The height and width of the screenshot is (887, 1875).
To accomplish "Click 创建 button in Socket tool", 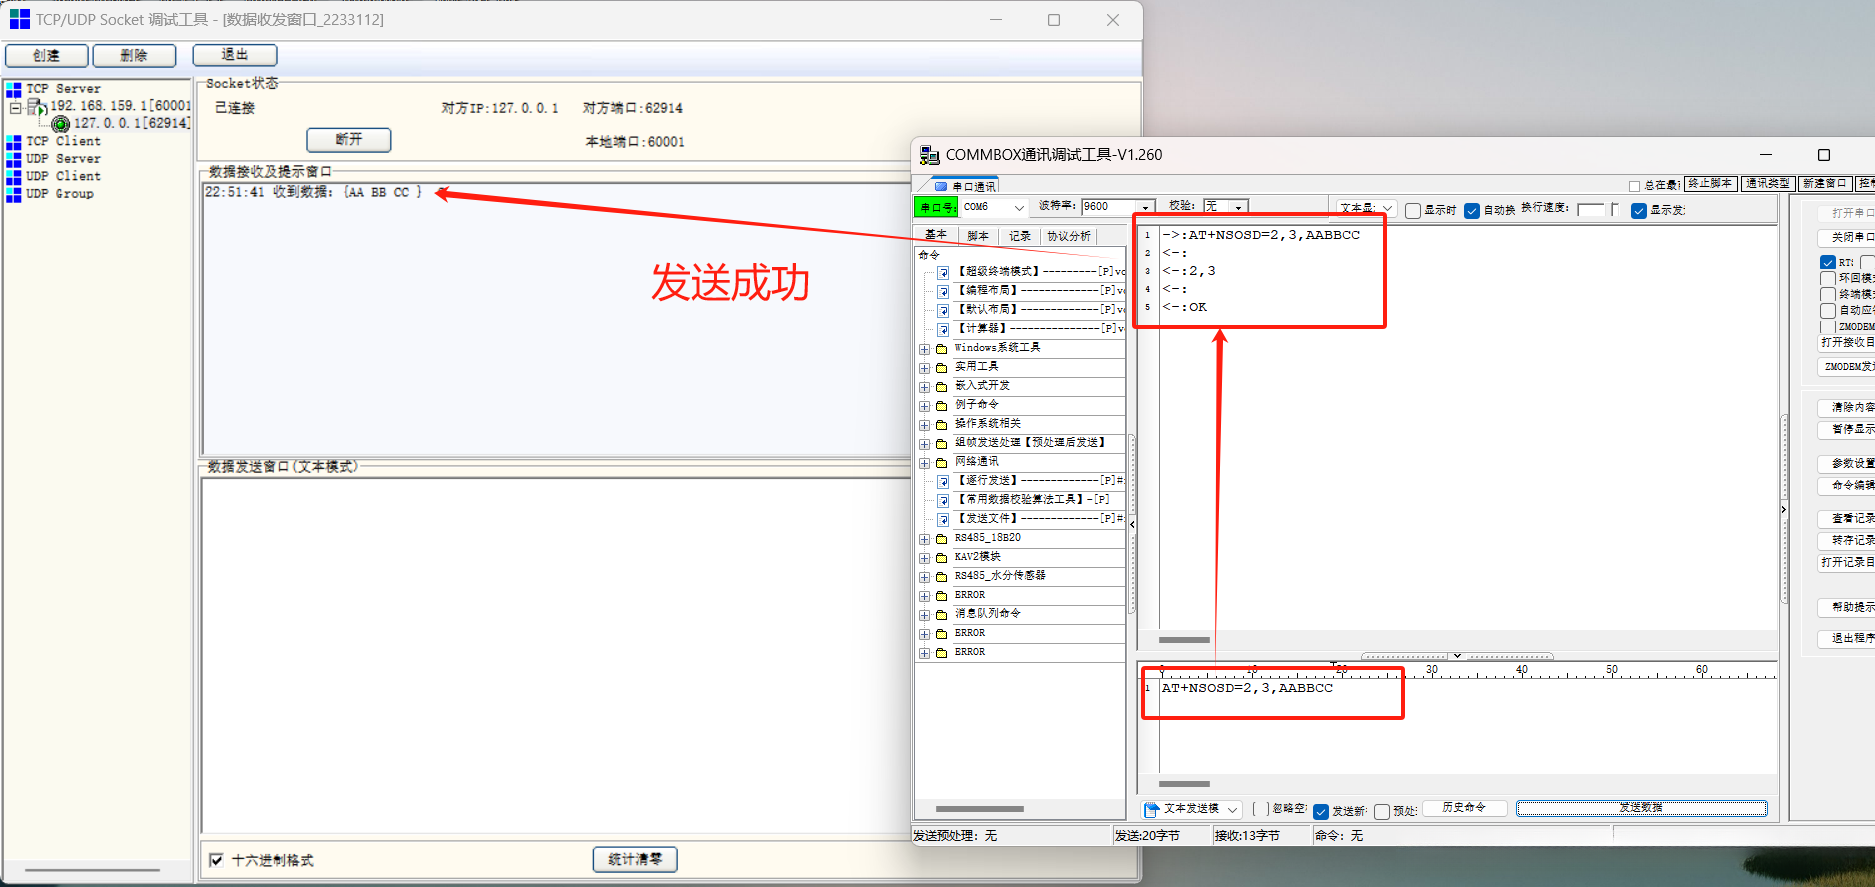I will click(x=46, y=56).
